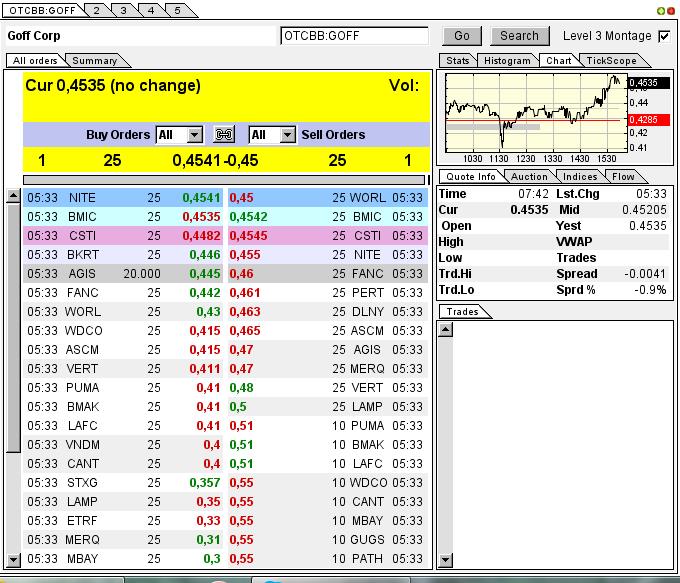Click the green window control dot
The image size is (680, 583).
661,10
